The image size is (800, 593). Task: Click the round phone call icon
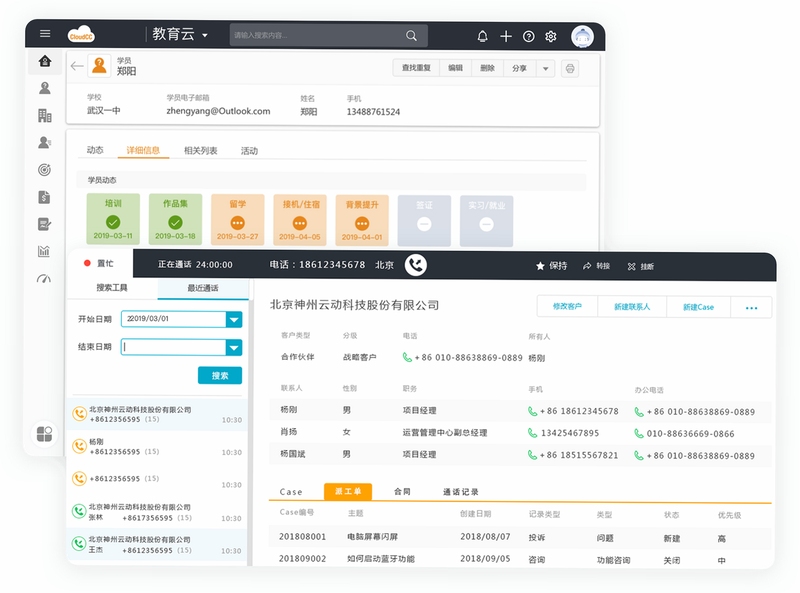pos(416,265)
